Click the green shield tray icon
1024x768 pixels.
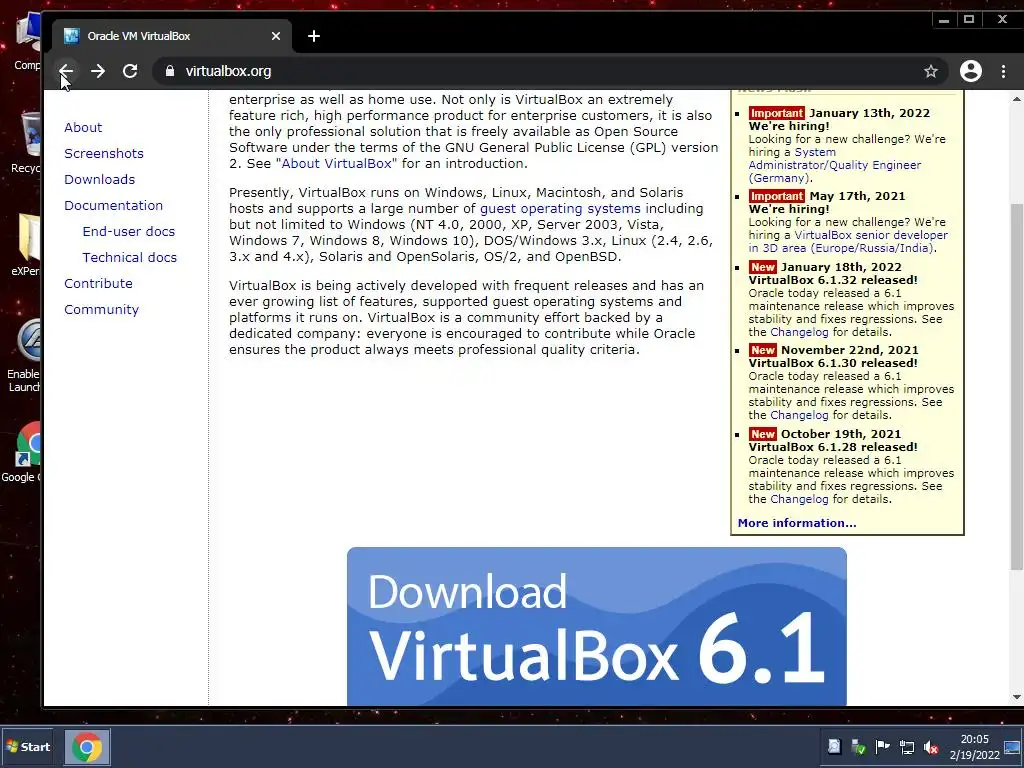click(858, 747)
